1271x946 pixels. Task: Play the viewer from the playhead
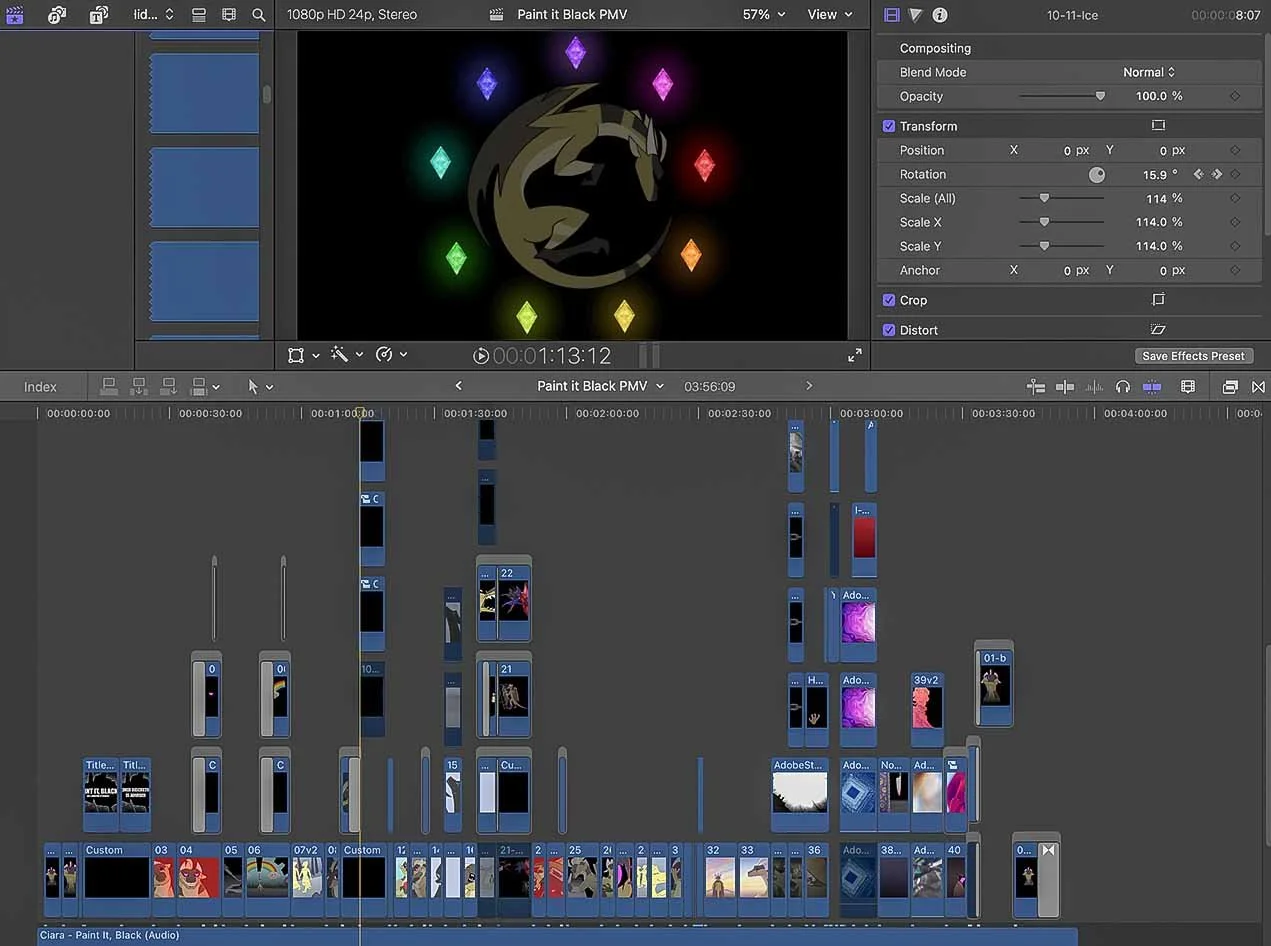[481, 355]
